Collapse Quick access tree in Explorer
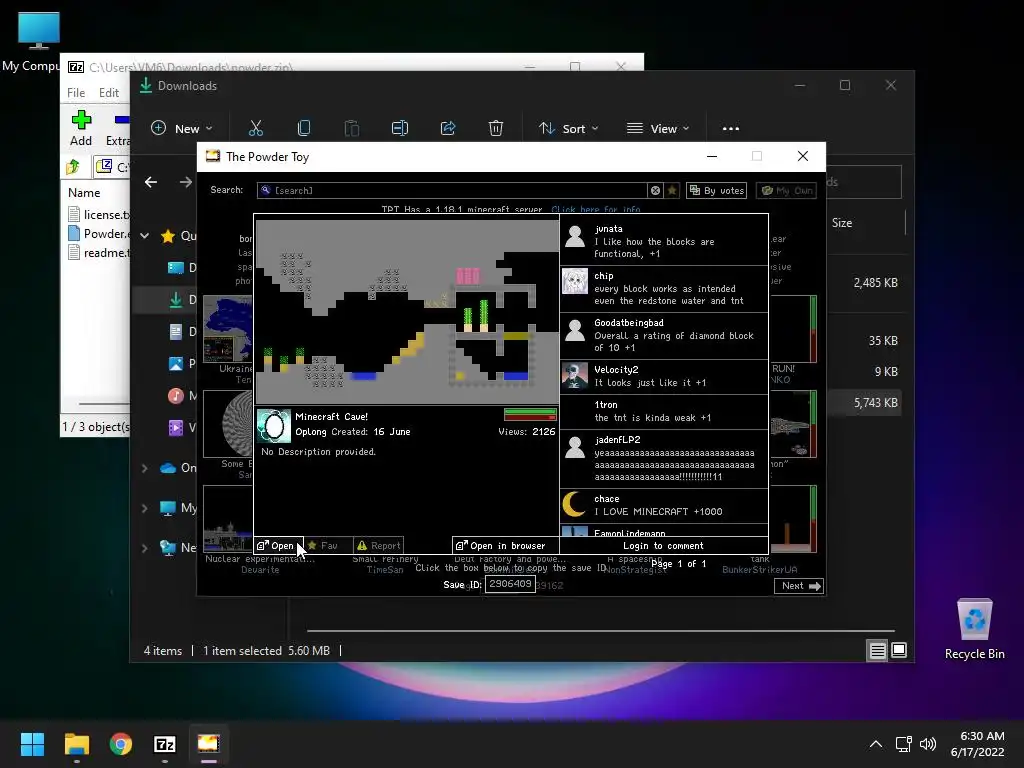This screenshot has height=768, width=1024. tap(145, 236)
